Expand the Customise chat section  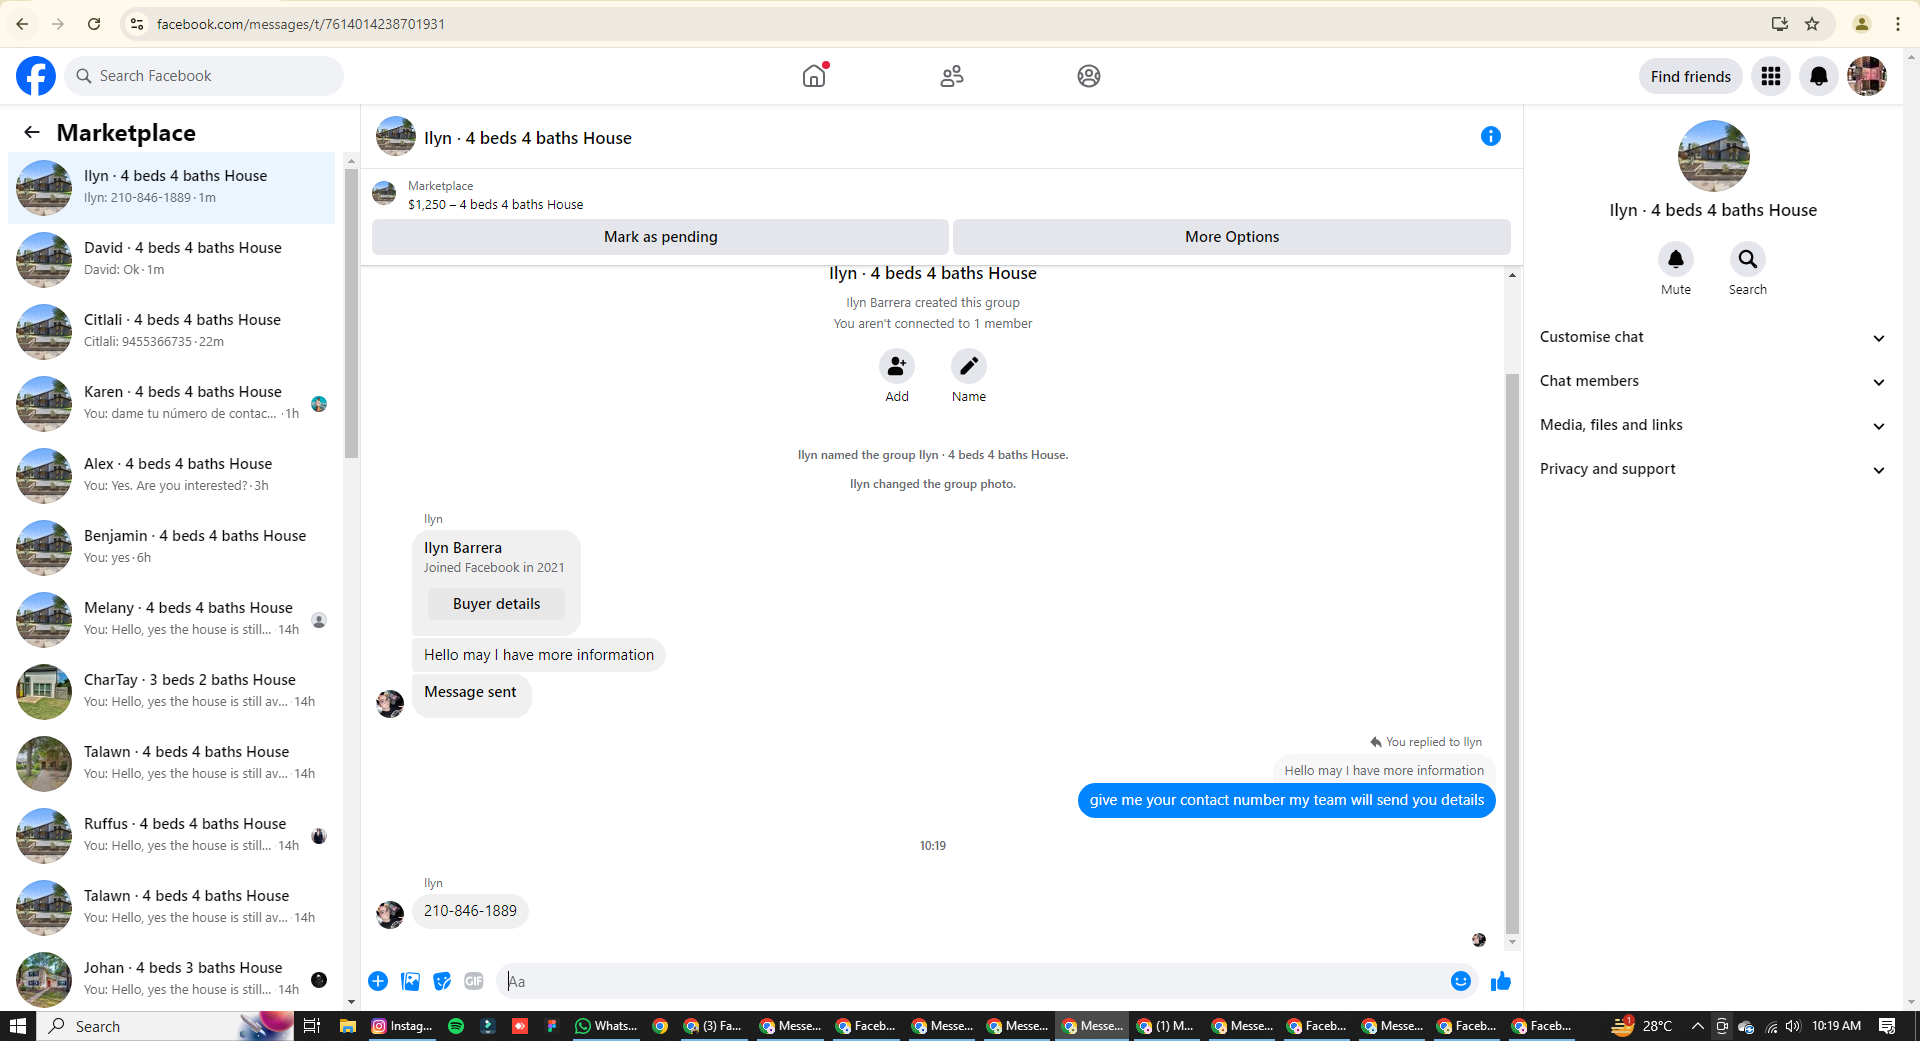tap(1713, 337)
